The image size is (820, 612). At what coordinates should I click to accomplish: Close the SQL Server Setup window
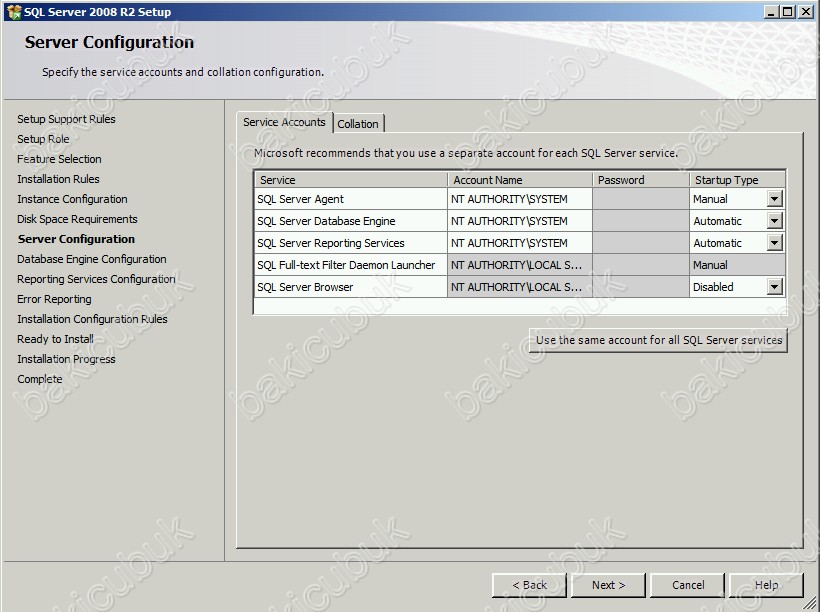[806, 12]
